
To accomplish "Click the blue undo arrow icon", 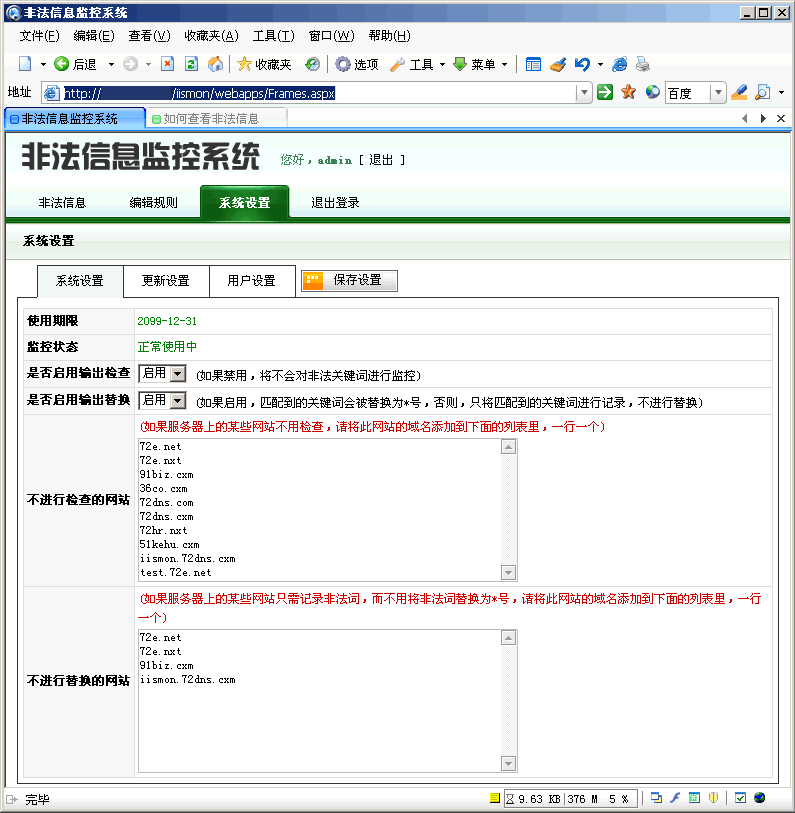I will [582, 64].
